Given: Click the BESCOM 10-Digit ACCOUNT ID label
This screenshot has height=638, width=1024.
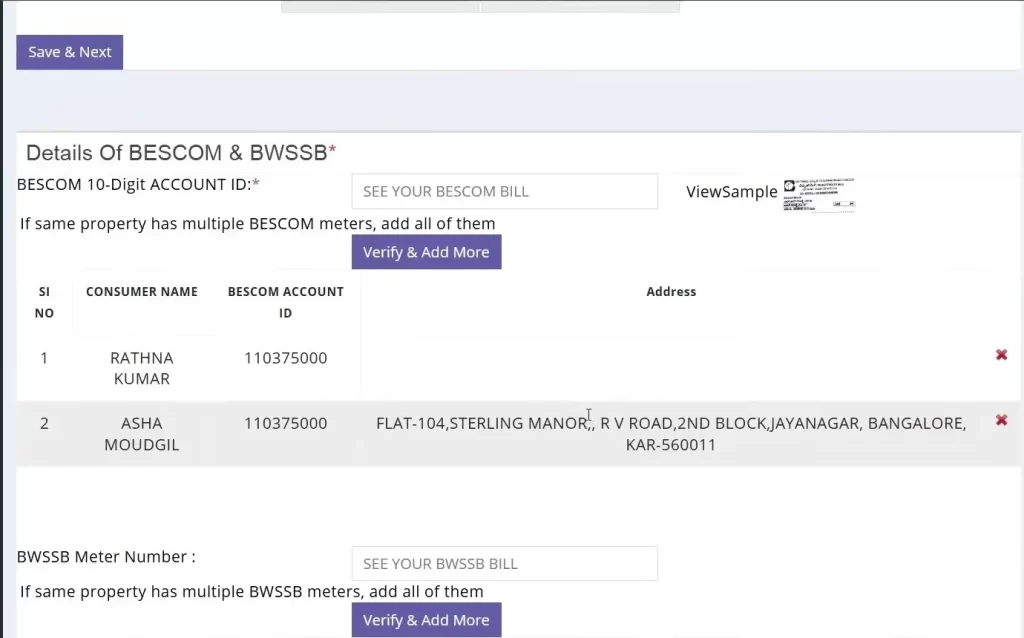Looking at the screenshot, I should tap(138, 185).
